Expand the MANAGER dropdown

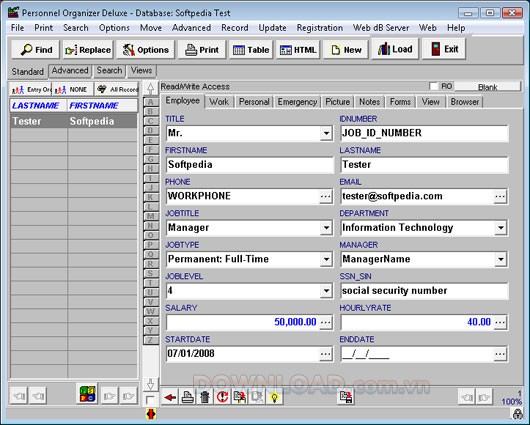tap(501, 259)
